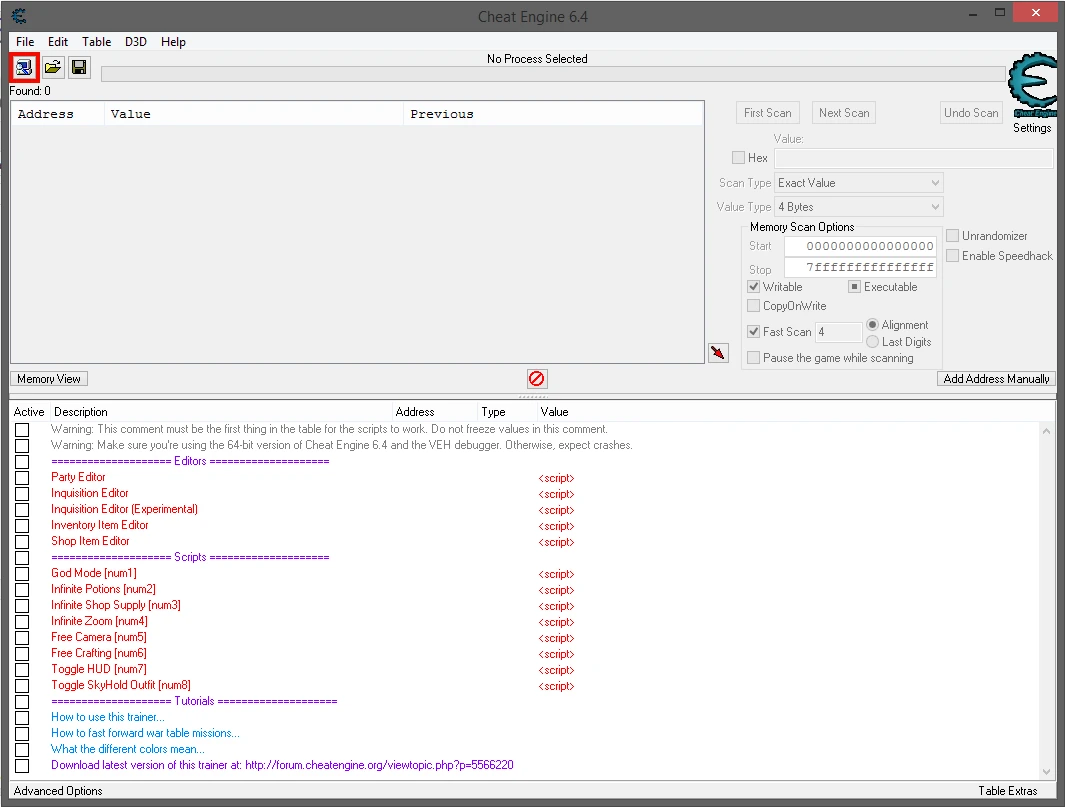Screen dimensions: 1065x807
Task: Enable the Unrandomizer checkbox
Action: pyautogui.click(x=952, y=236)
